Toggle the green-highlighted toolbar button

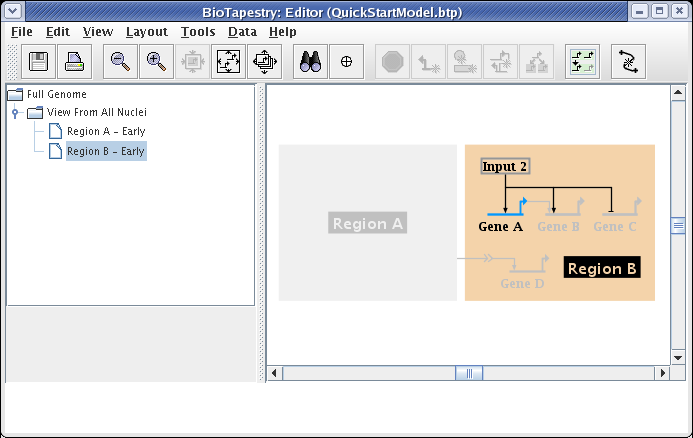pos(581,62)
